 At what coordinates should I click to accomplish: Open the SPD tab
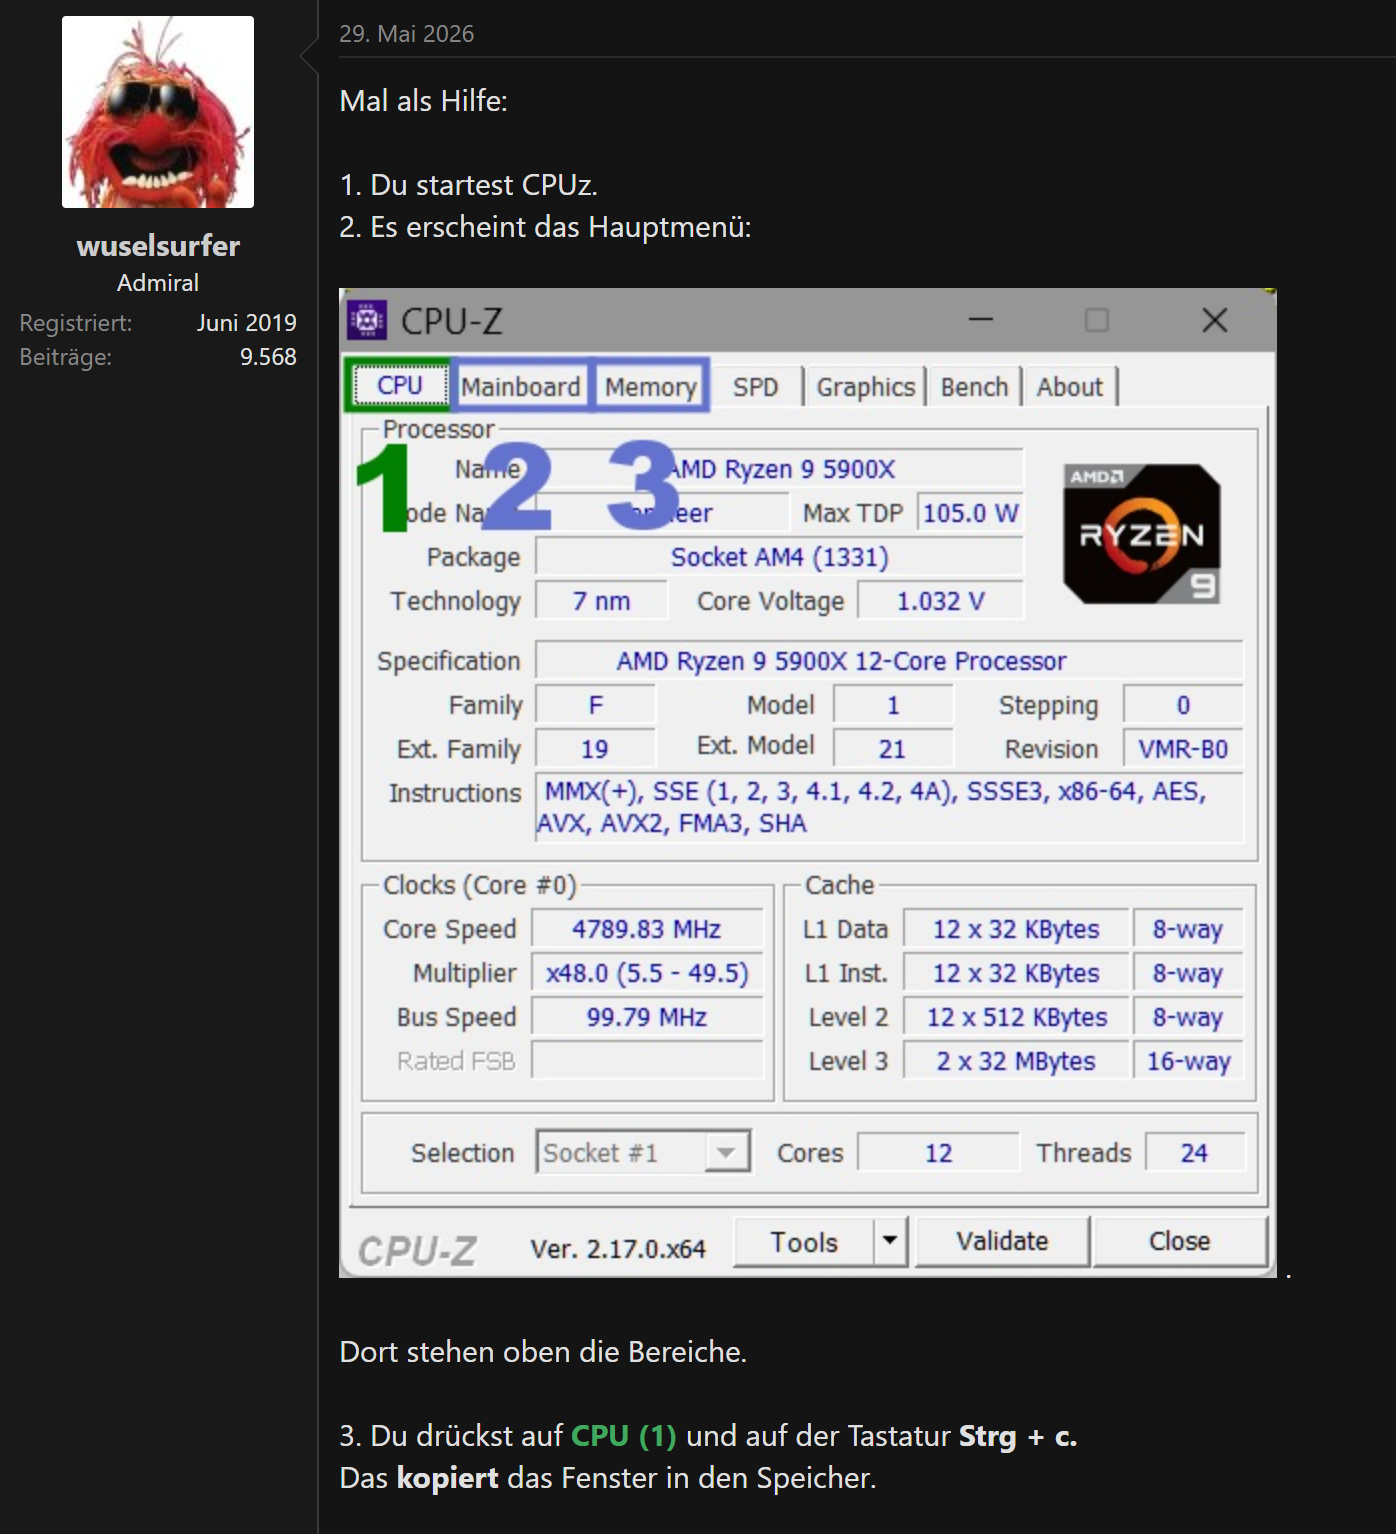point(756,387)
